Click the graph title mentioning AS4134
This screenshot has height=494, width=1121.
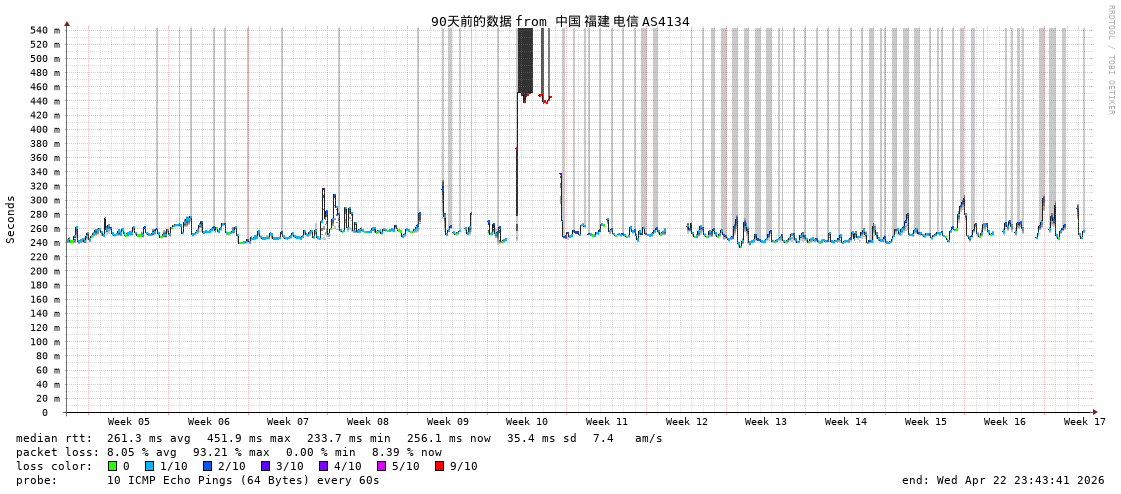[560, 21]
